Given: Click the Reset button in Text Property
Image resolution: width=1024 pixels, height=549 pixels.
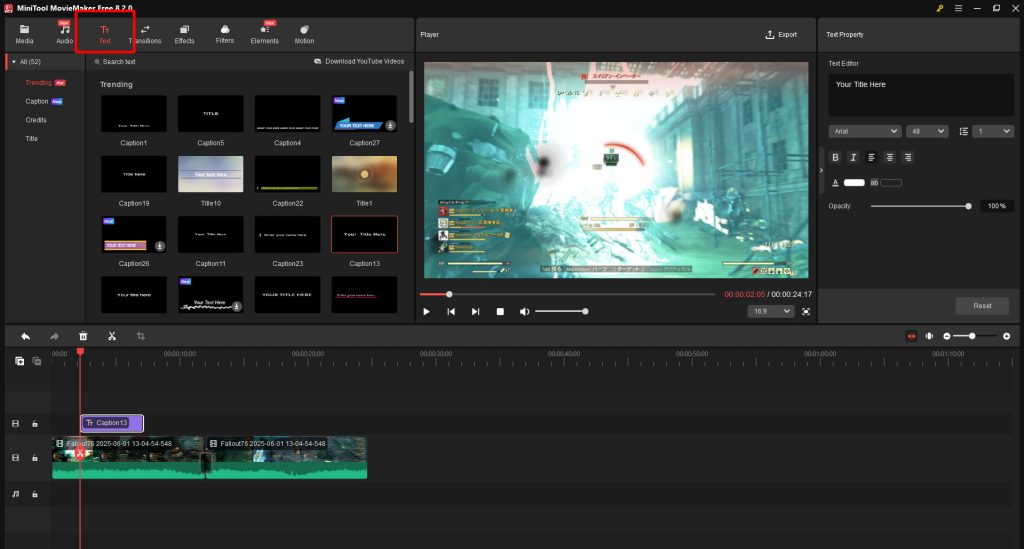Looking at the screenshot, I should point(982,306).
